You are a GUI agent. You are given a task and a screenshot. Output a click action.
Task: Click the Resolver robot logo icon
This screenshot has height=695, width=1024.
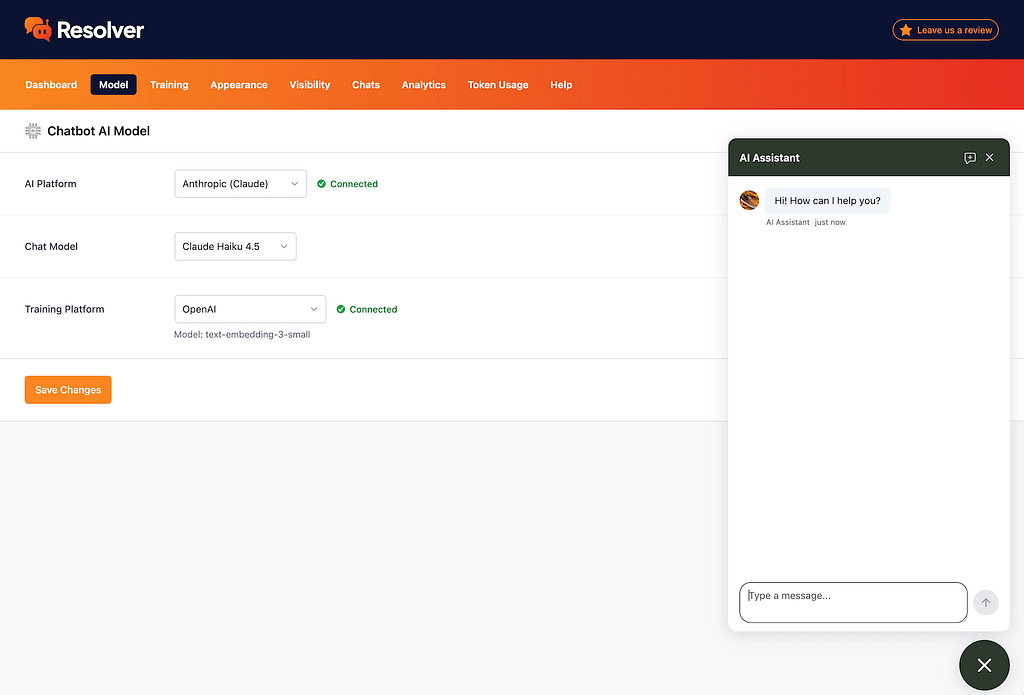[38, 29]
